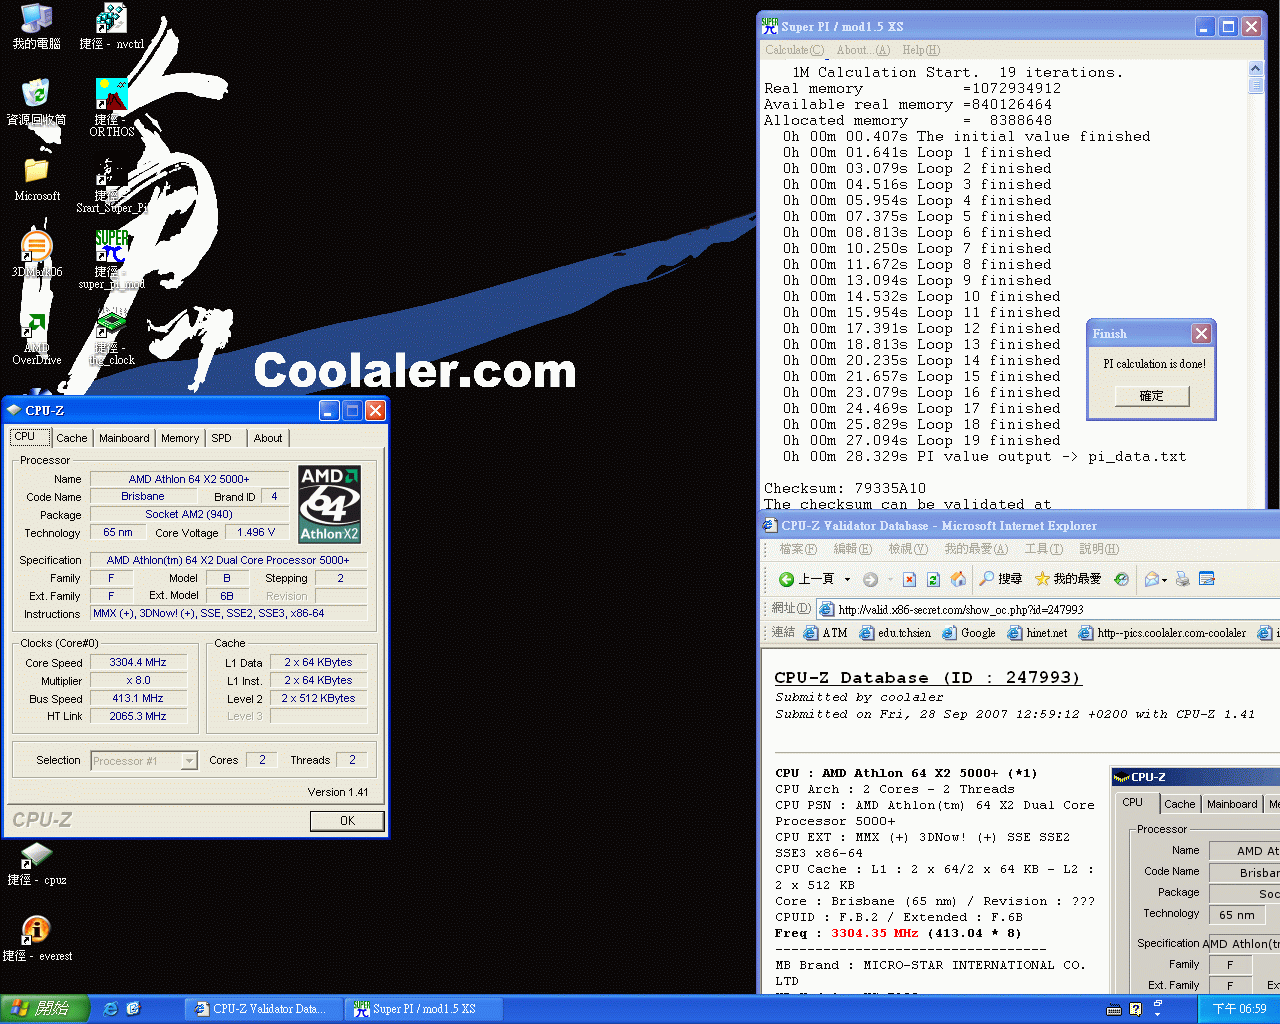Launch the Start_Super_Pi shortcut

[111, 184]
